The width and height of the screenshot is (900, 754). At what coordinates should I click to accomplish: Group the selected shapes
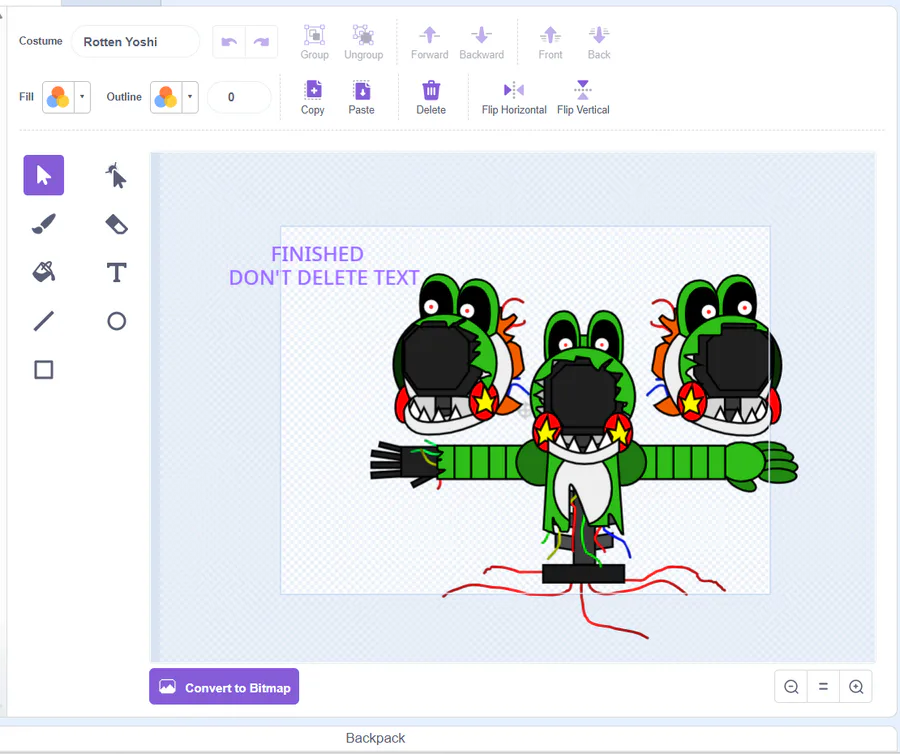tap(315, 42)
